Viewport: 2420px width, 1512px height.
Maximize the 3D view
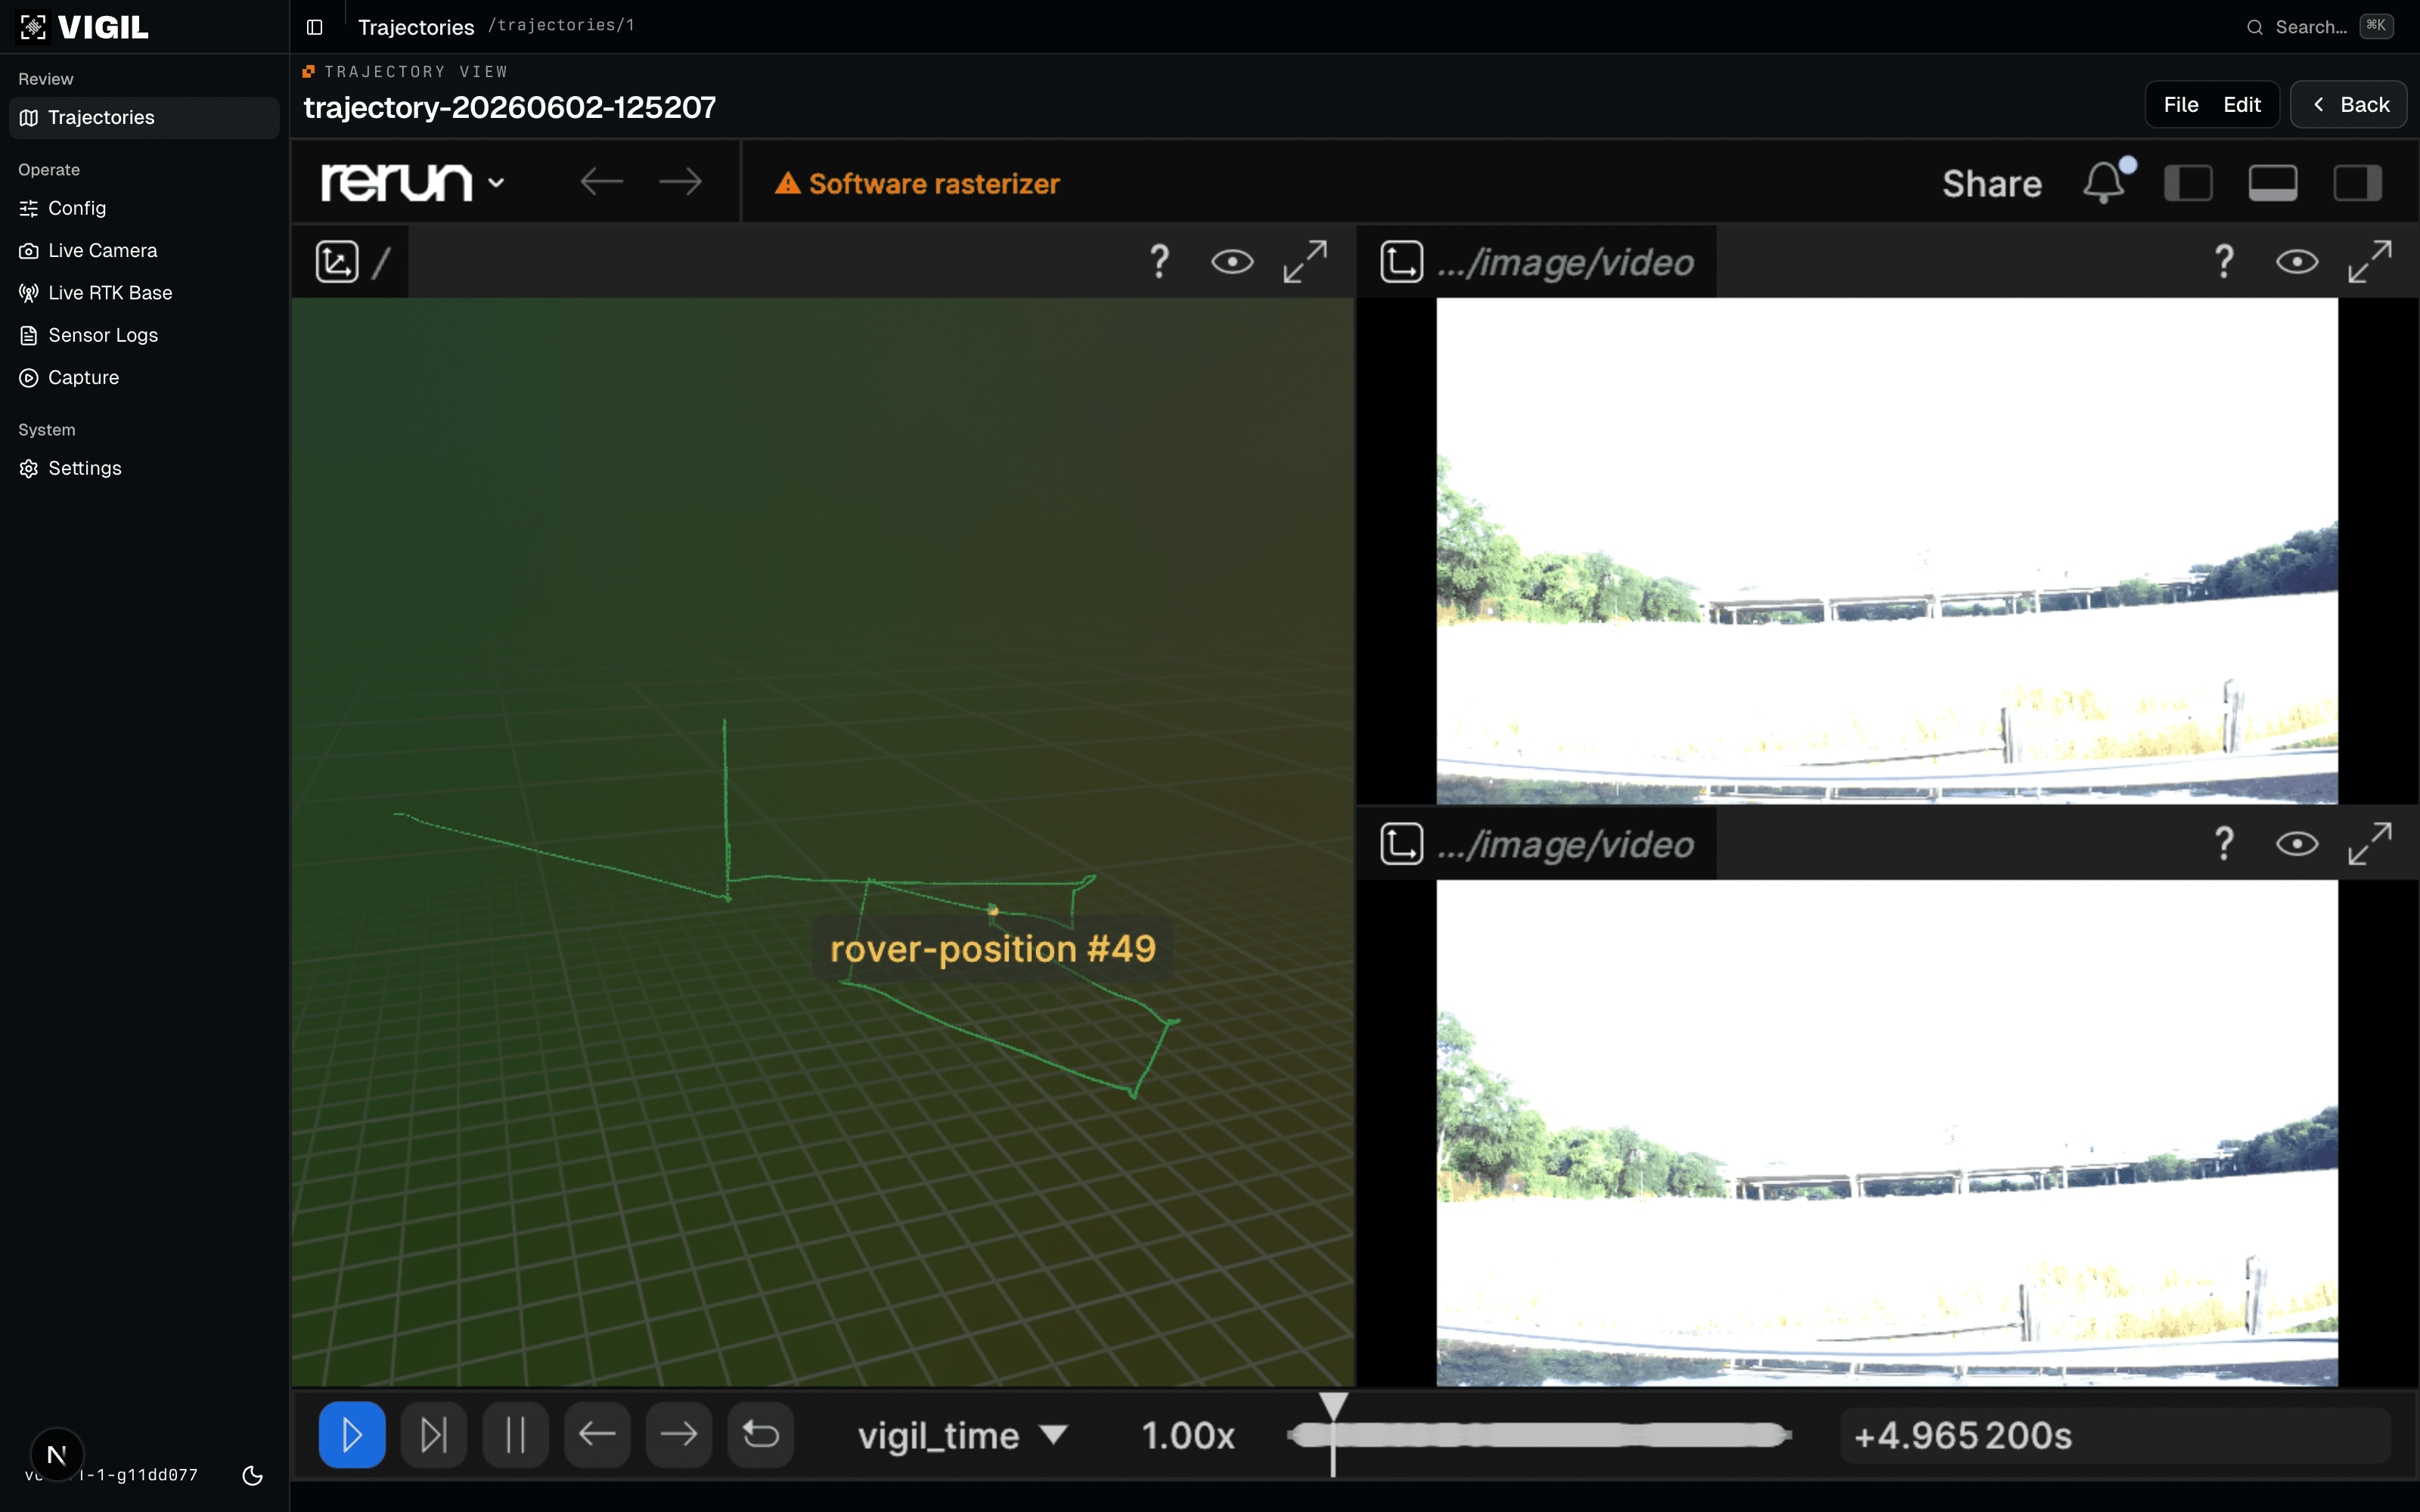click(1305, 262)
